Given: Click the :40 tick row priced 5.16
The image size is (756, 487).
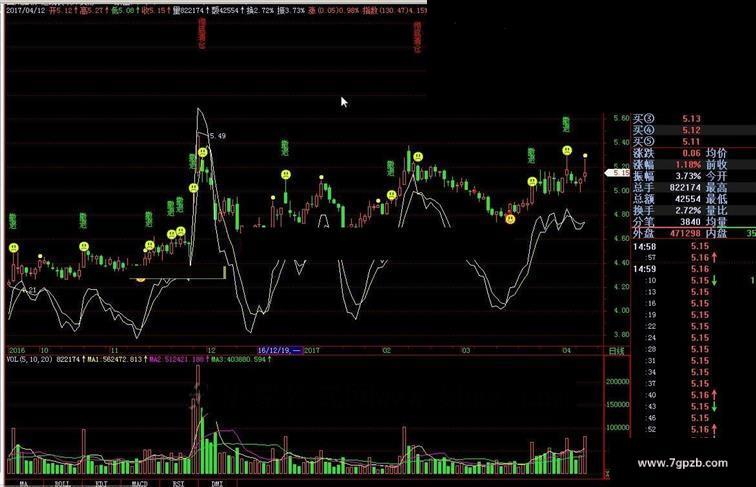Looking at the screenshot, I should (694, 395).
